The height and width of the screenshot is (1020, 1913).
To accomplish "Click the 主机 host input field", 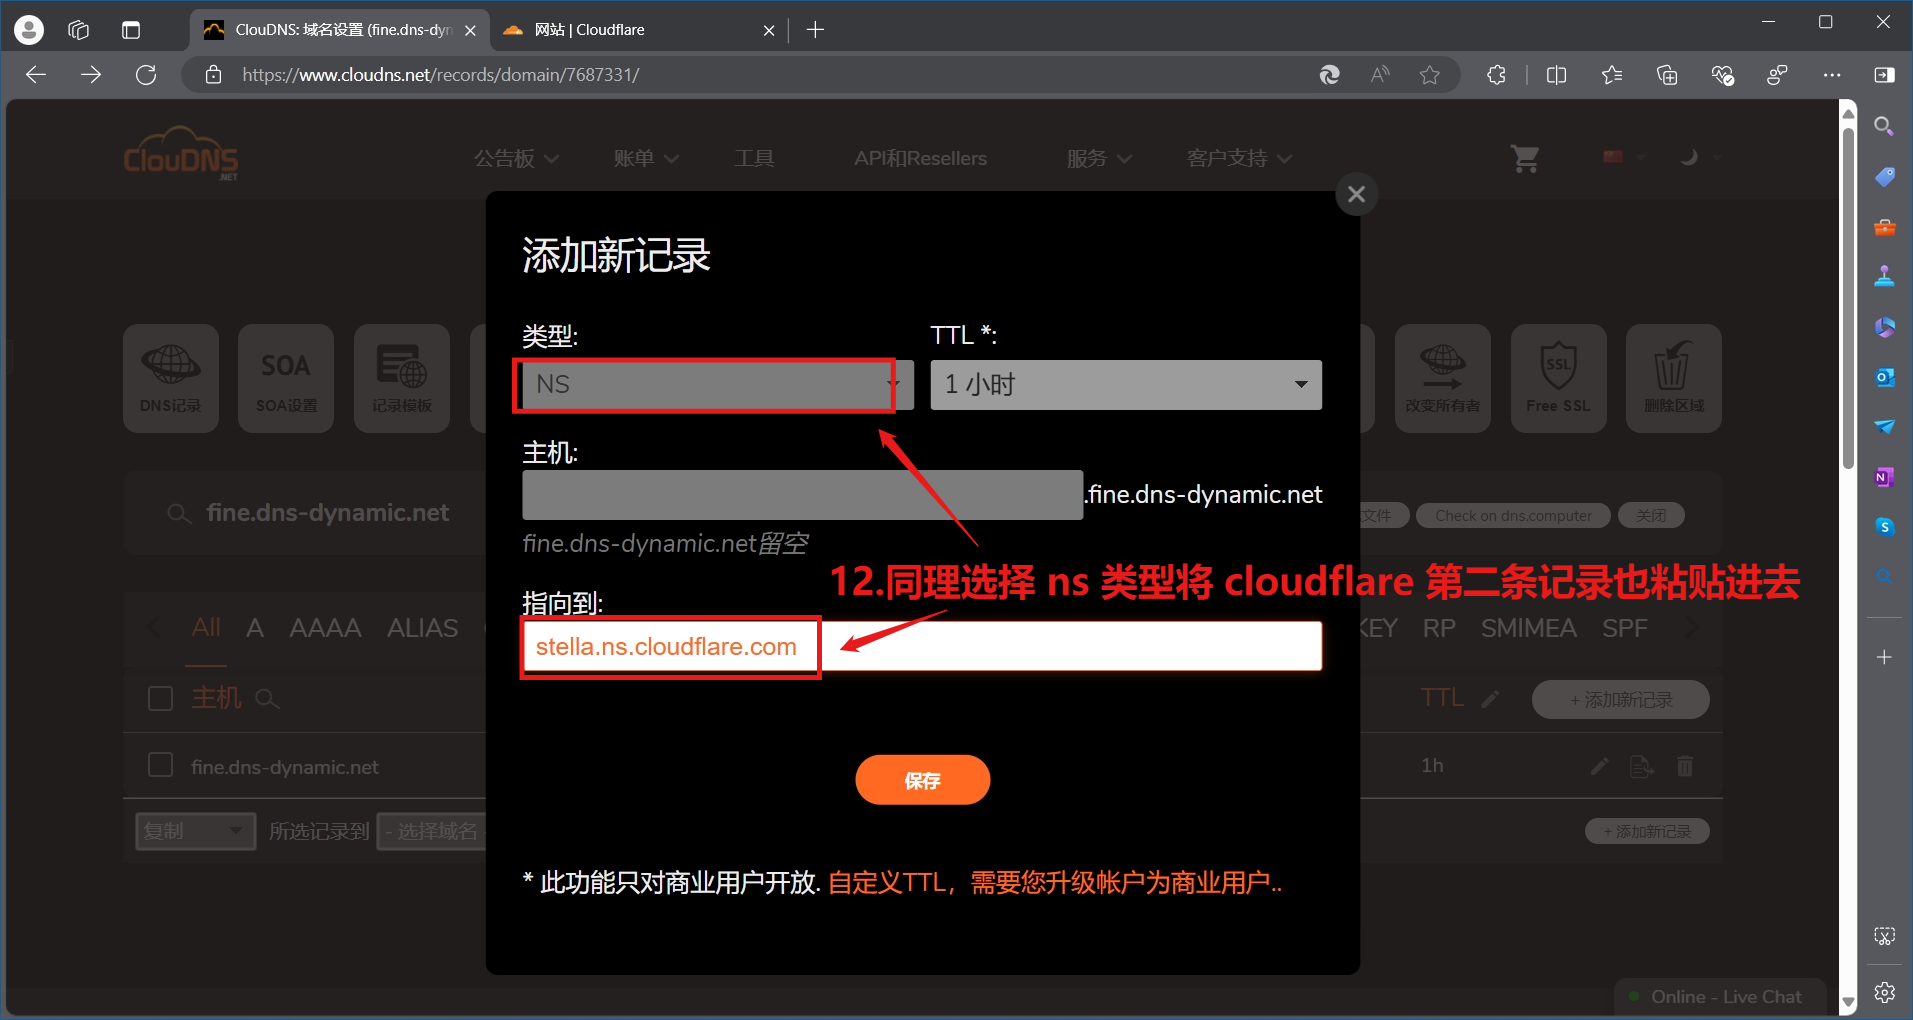I will [802, 495].
